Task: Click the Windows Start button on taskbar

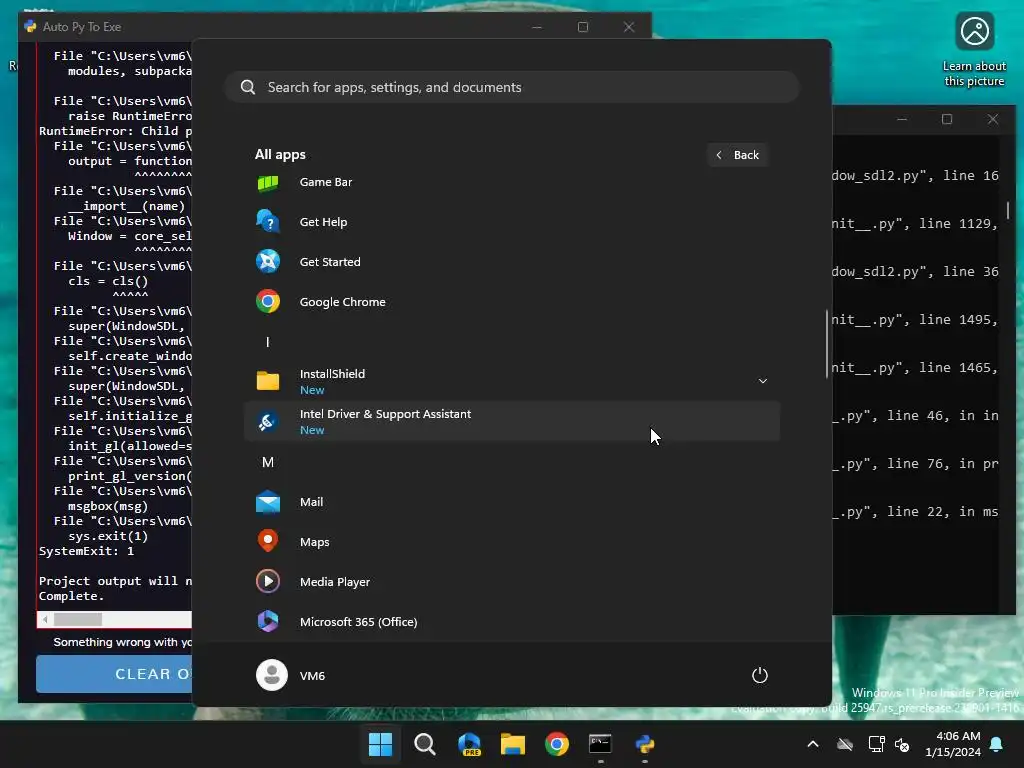Action: 380,744
